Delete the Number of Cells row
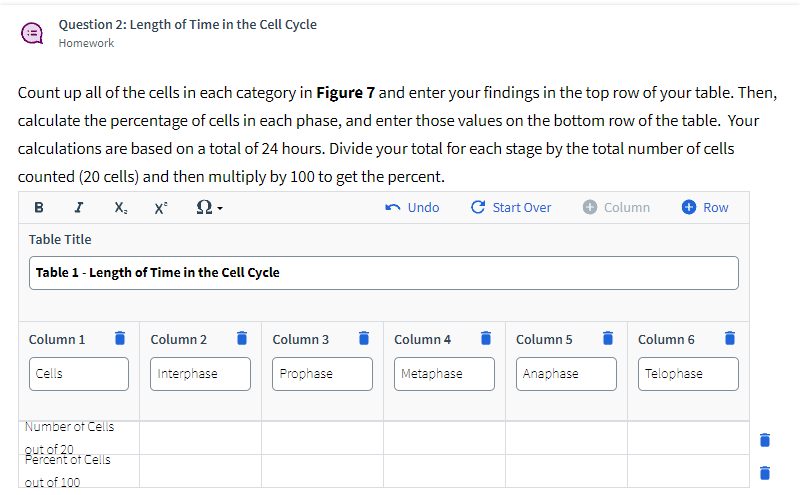Viewport: 800px width, 495px height. point(764,439)
